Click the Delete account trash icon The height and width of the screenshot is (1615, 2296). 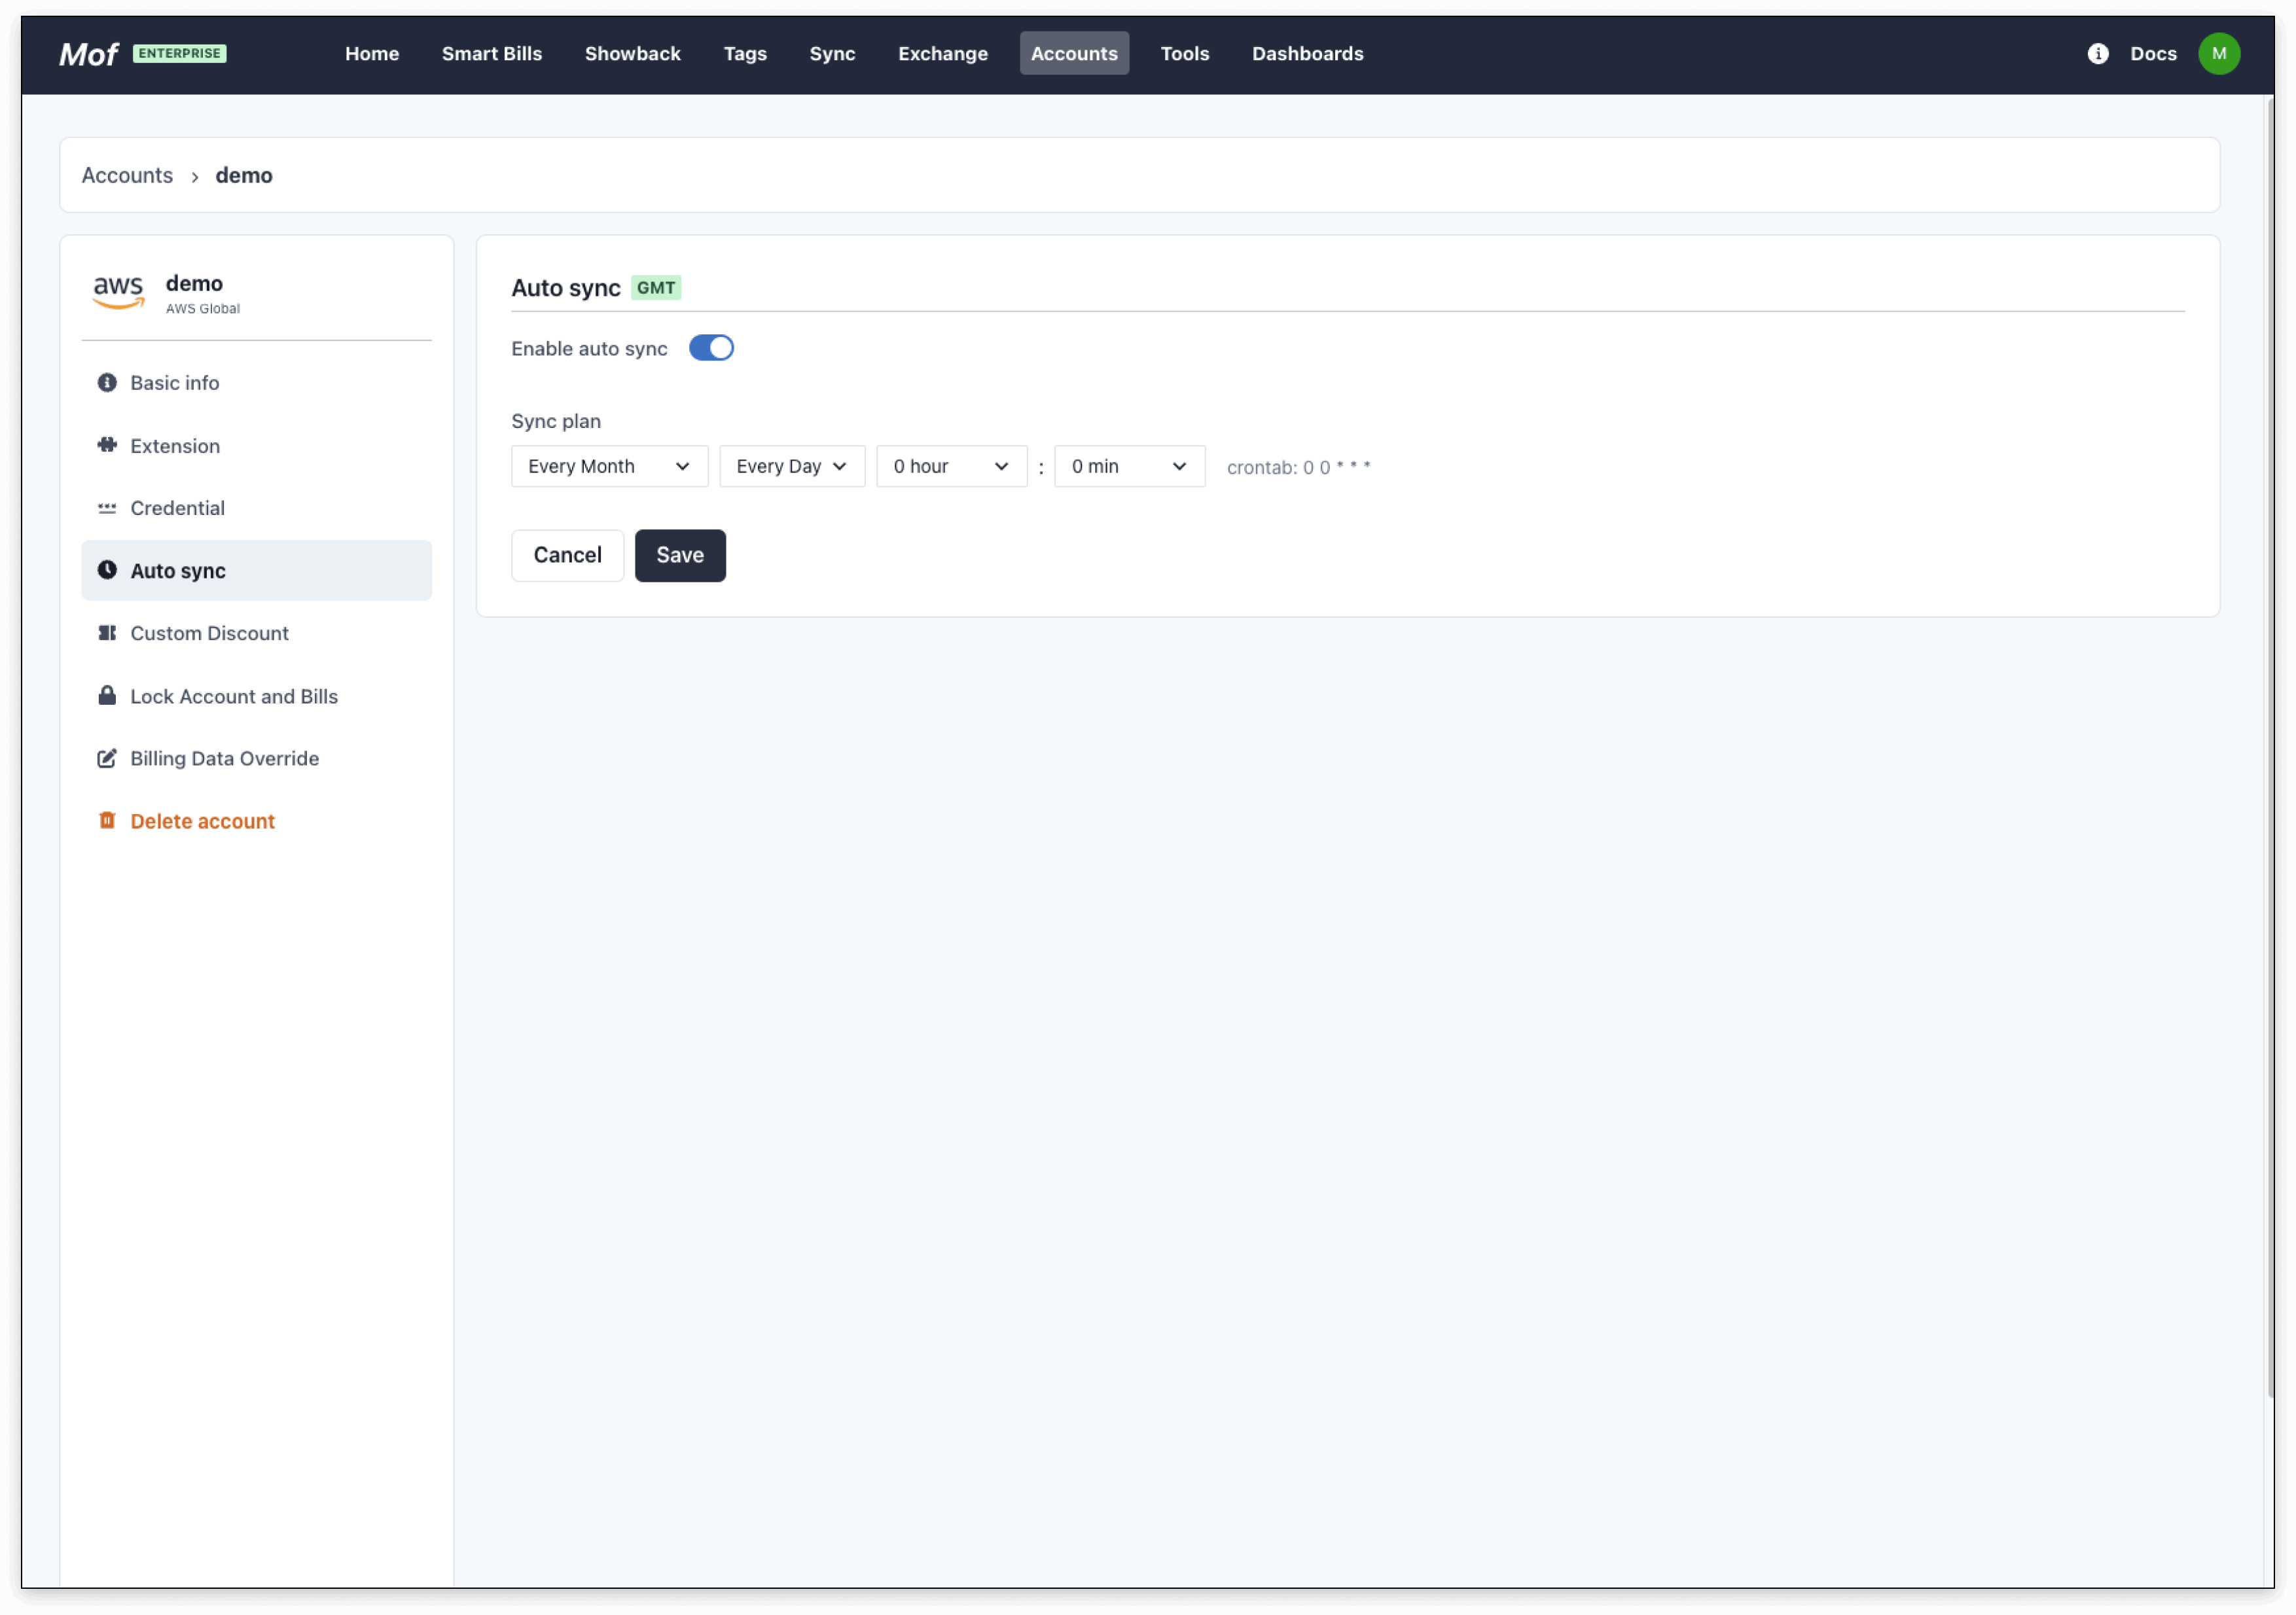[x=107, y=821]
